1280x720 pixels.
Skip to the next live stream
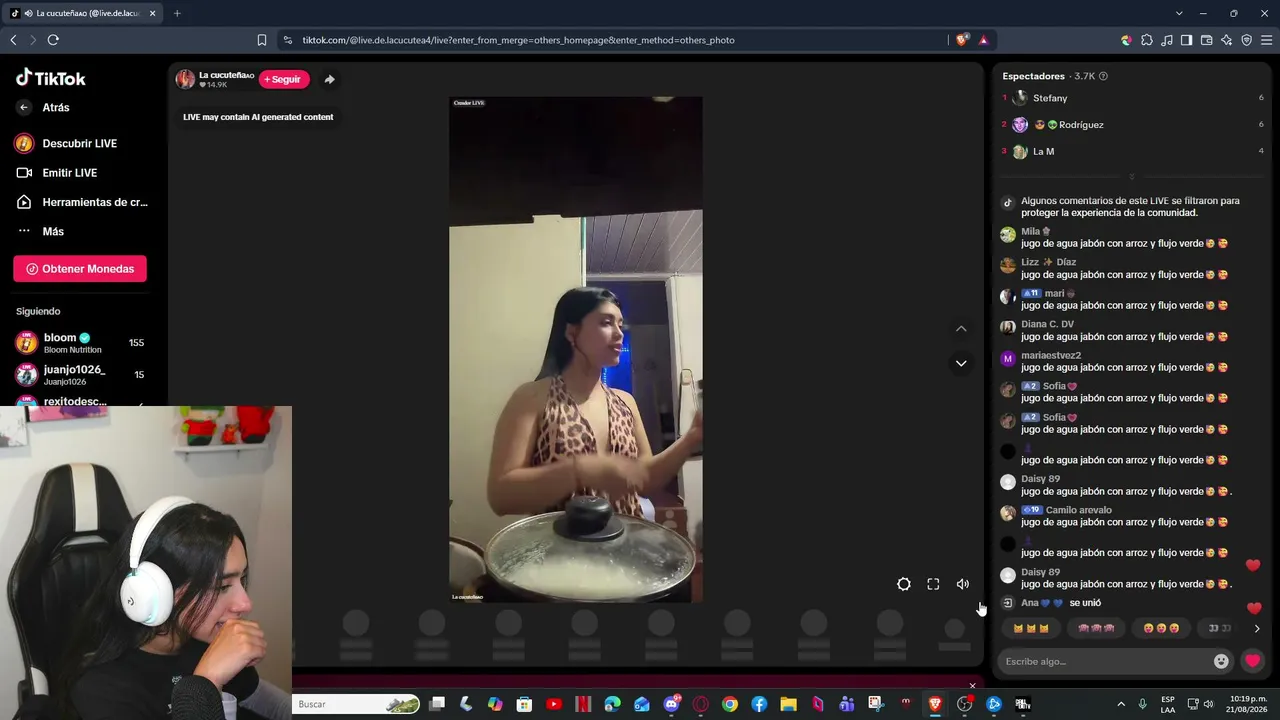[x=961, y=363]
